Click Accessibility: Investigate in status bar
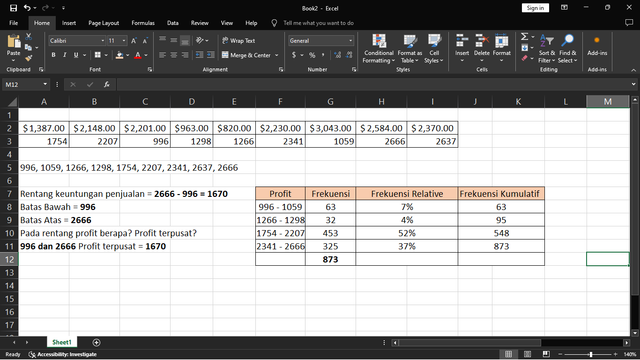Viewport: 640px width, 360px height. point(63,354)
